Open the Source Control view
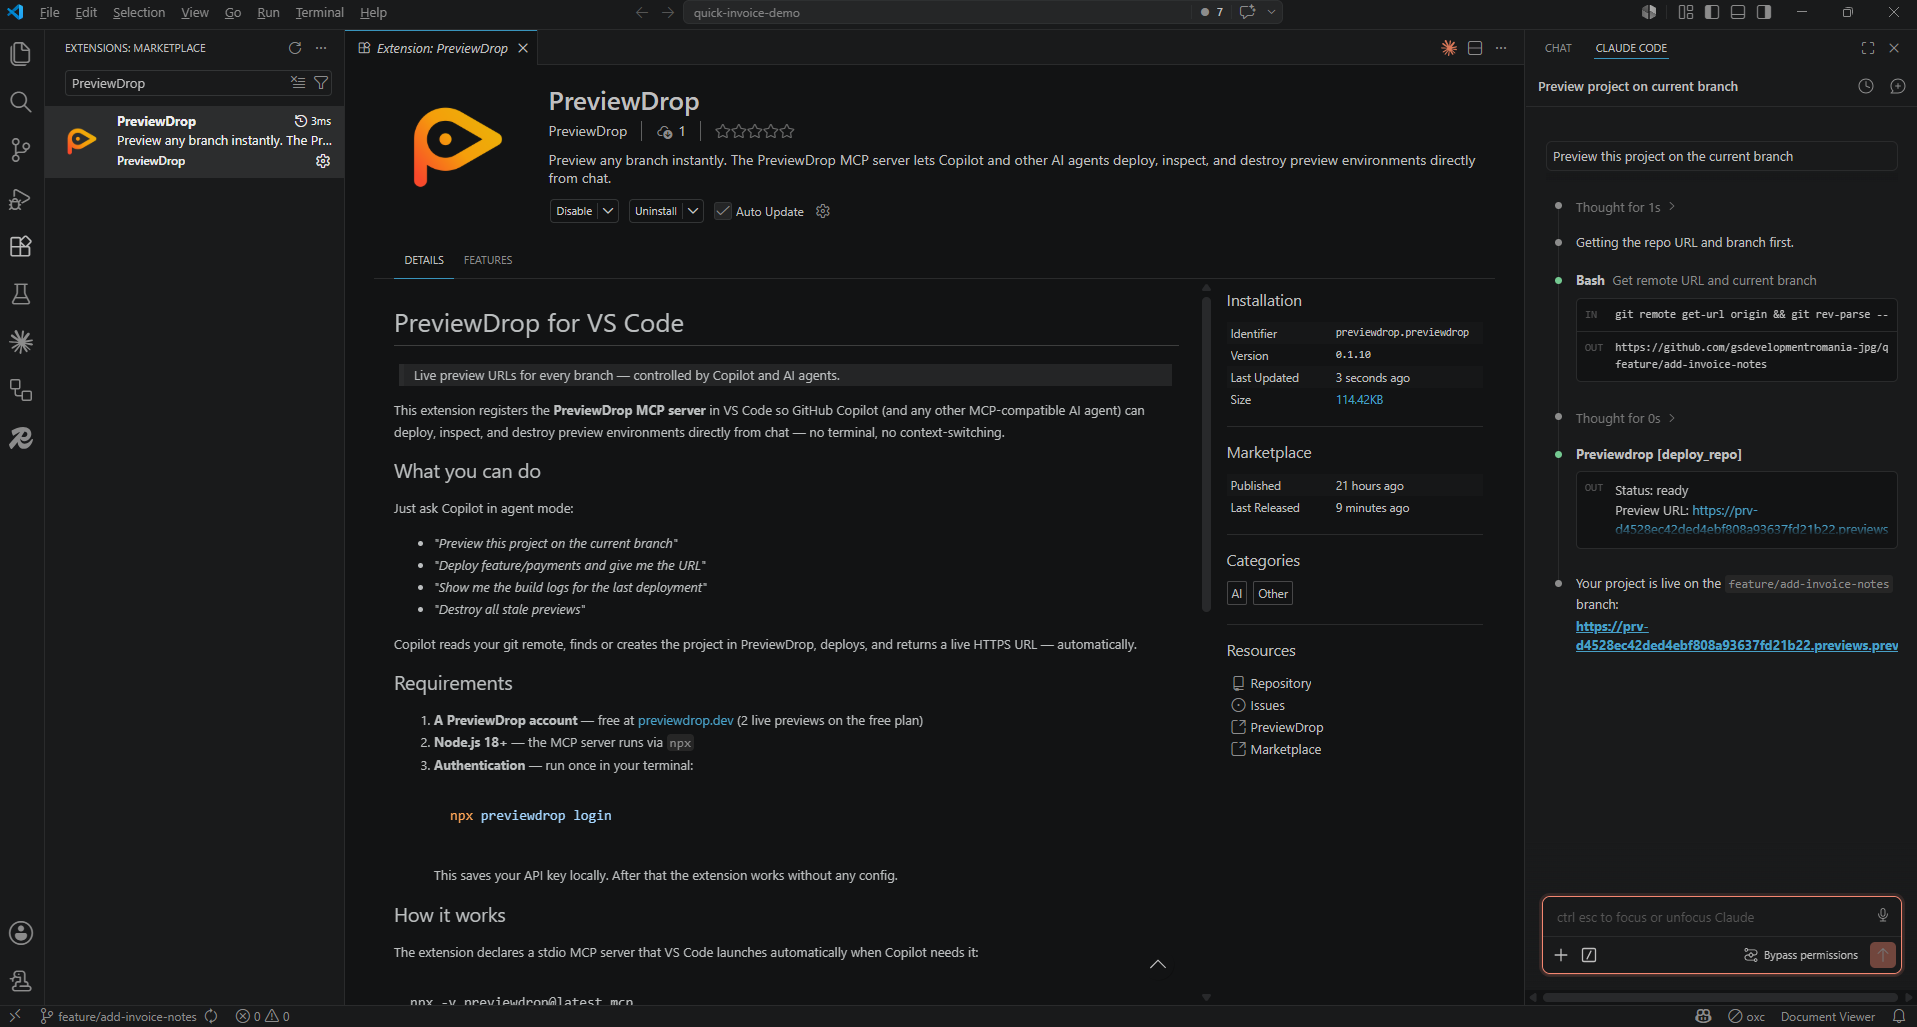1917x1027 pixels. click(x=20, y=150)
